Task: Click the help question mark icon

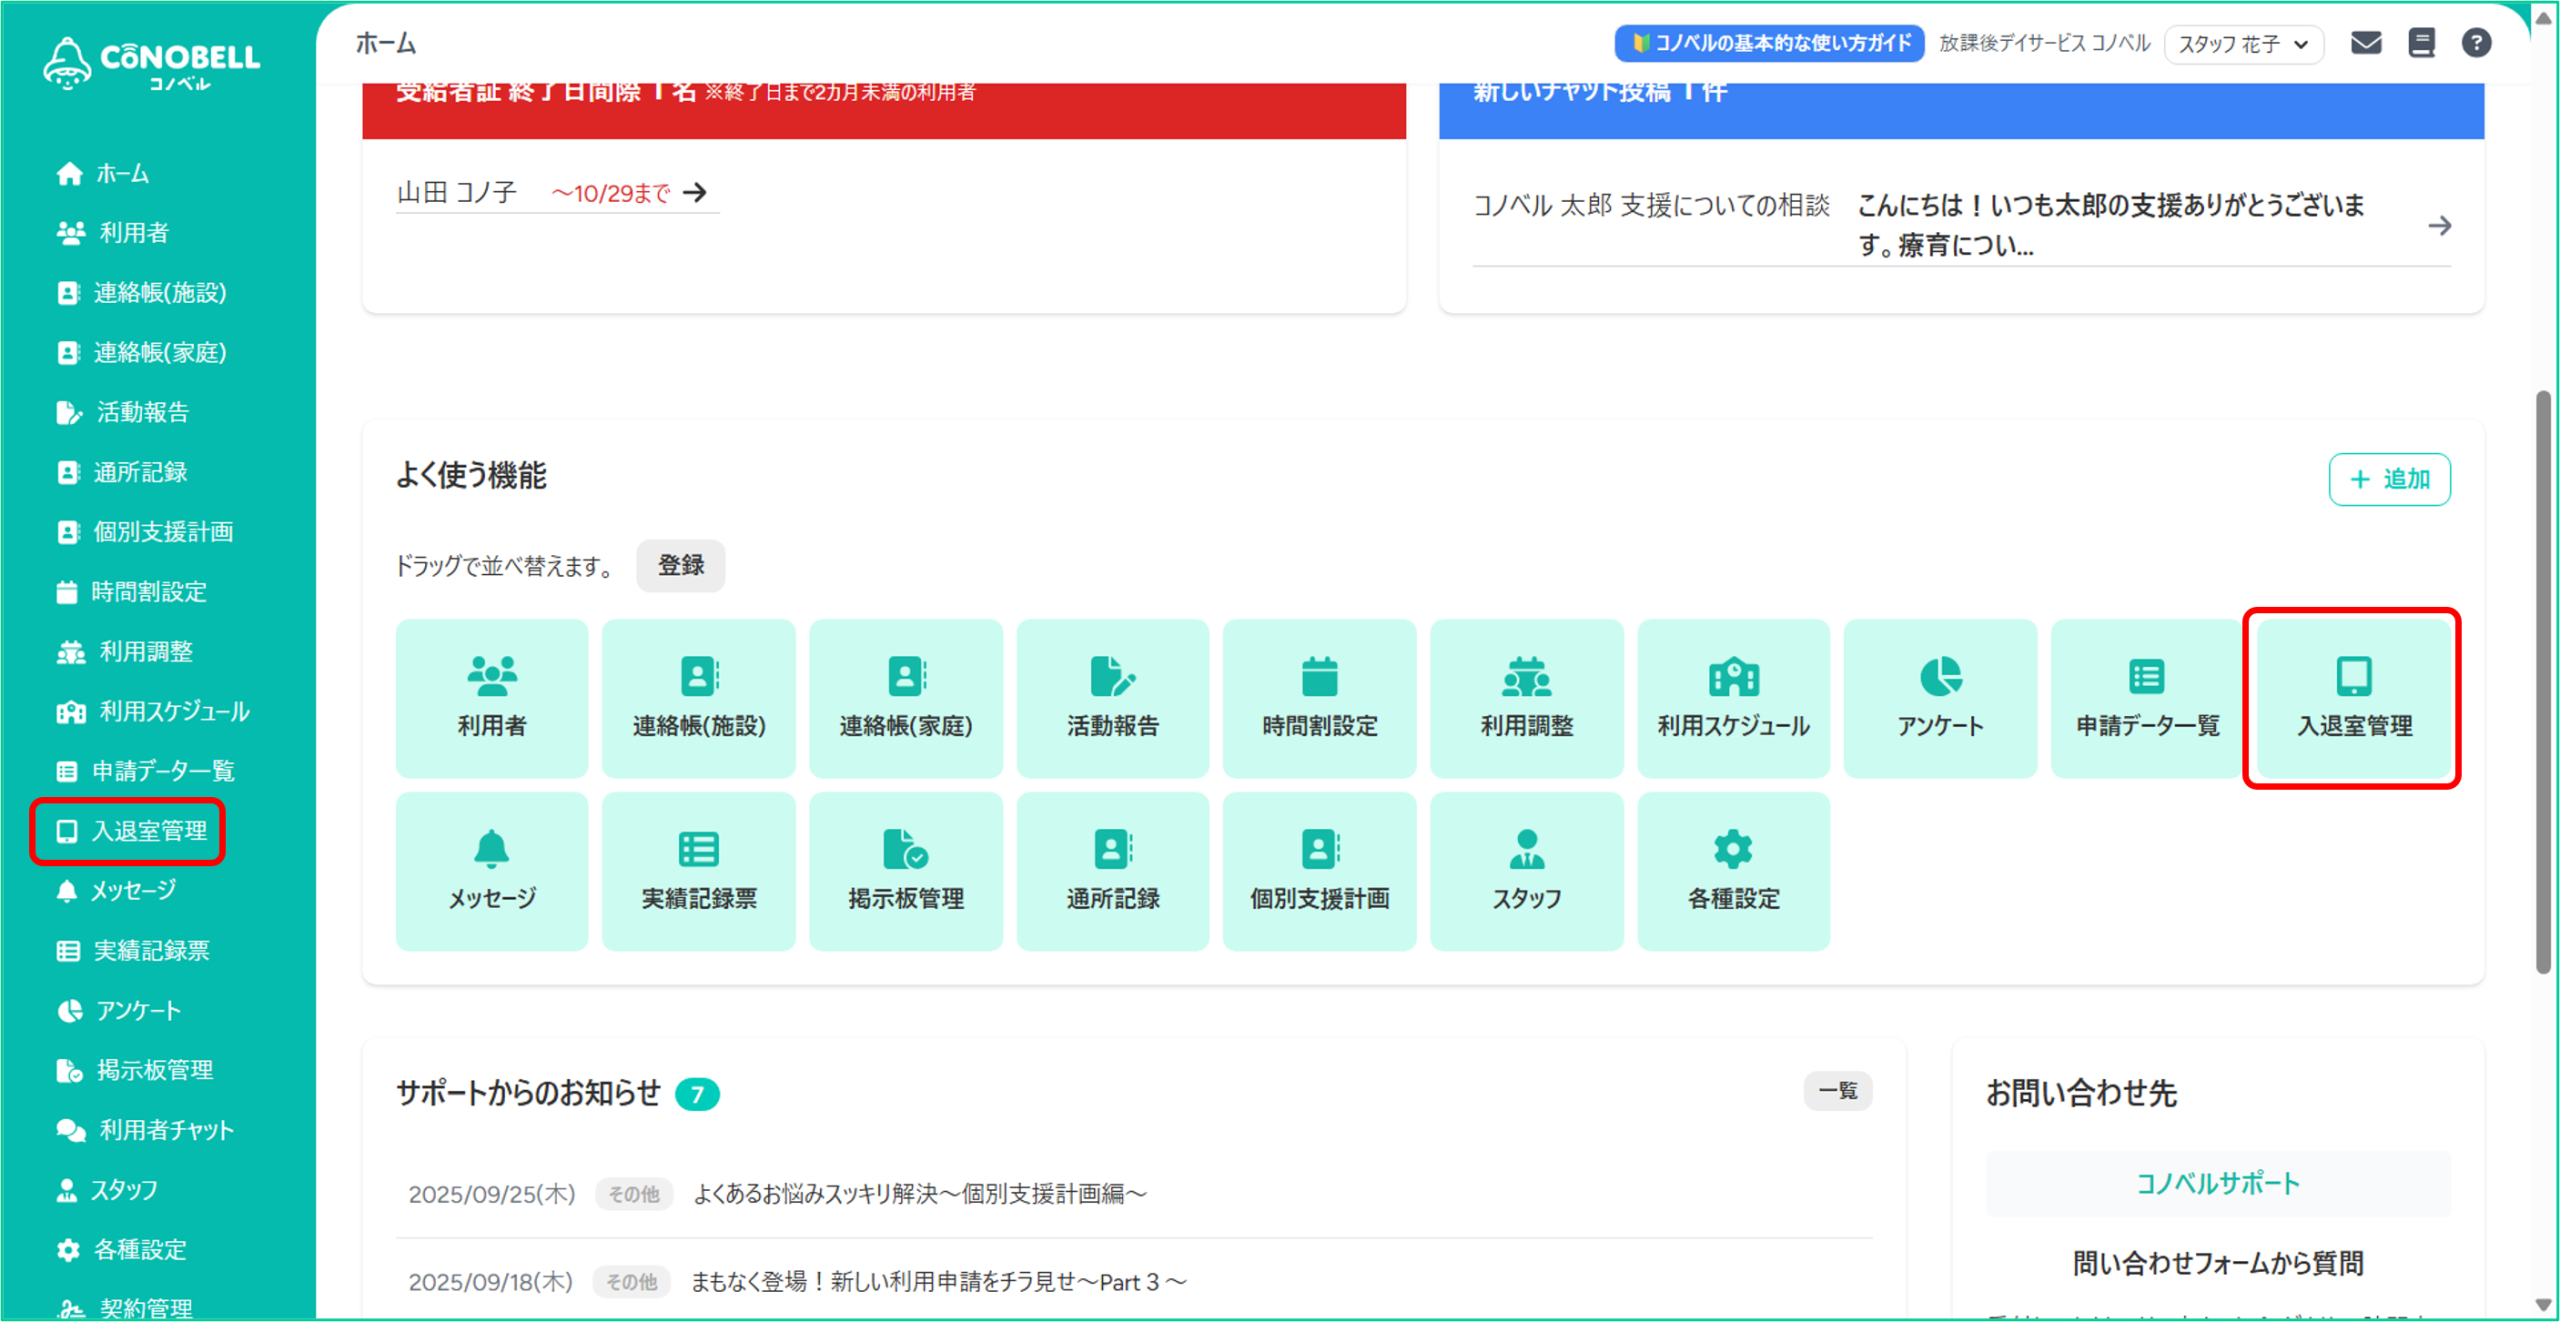Action: pos(2476,43)
